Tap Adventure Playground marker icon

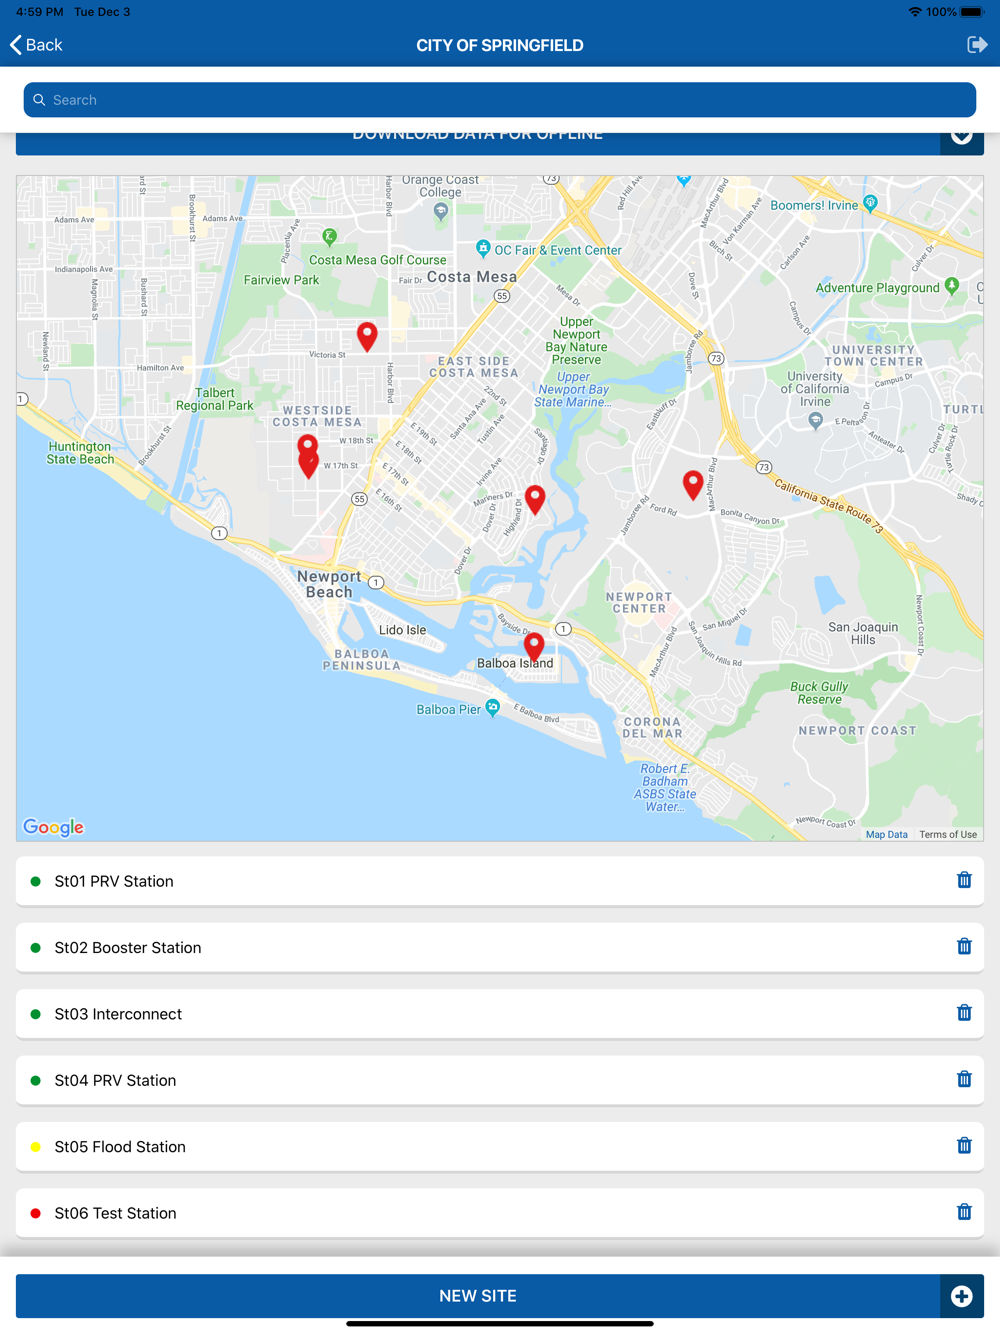(952, 286)
